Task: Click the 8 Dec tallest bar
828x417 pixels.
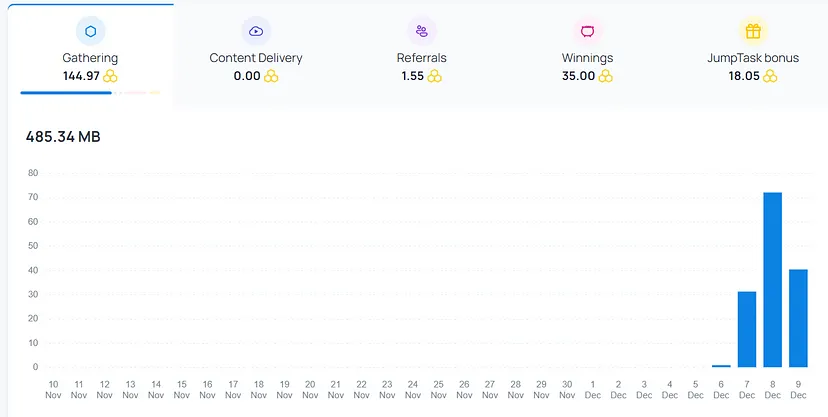Action: [x=773, y=280]
